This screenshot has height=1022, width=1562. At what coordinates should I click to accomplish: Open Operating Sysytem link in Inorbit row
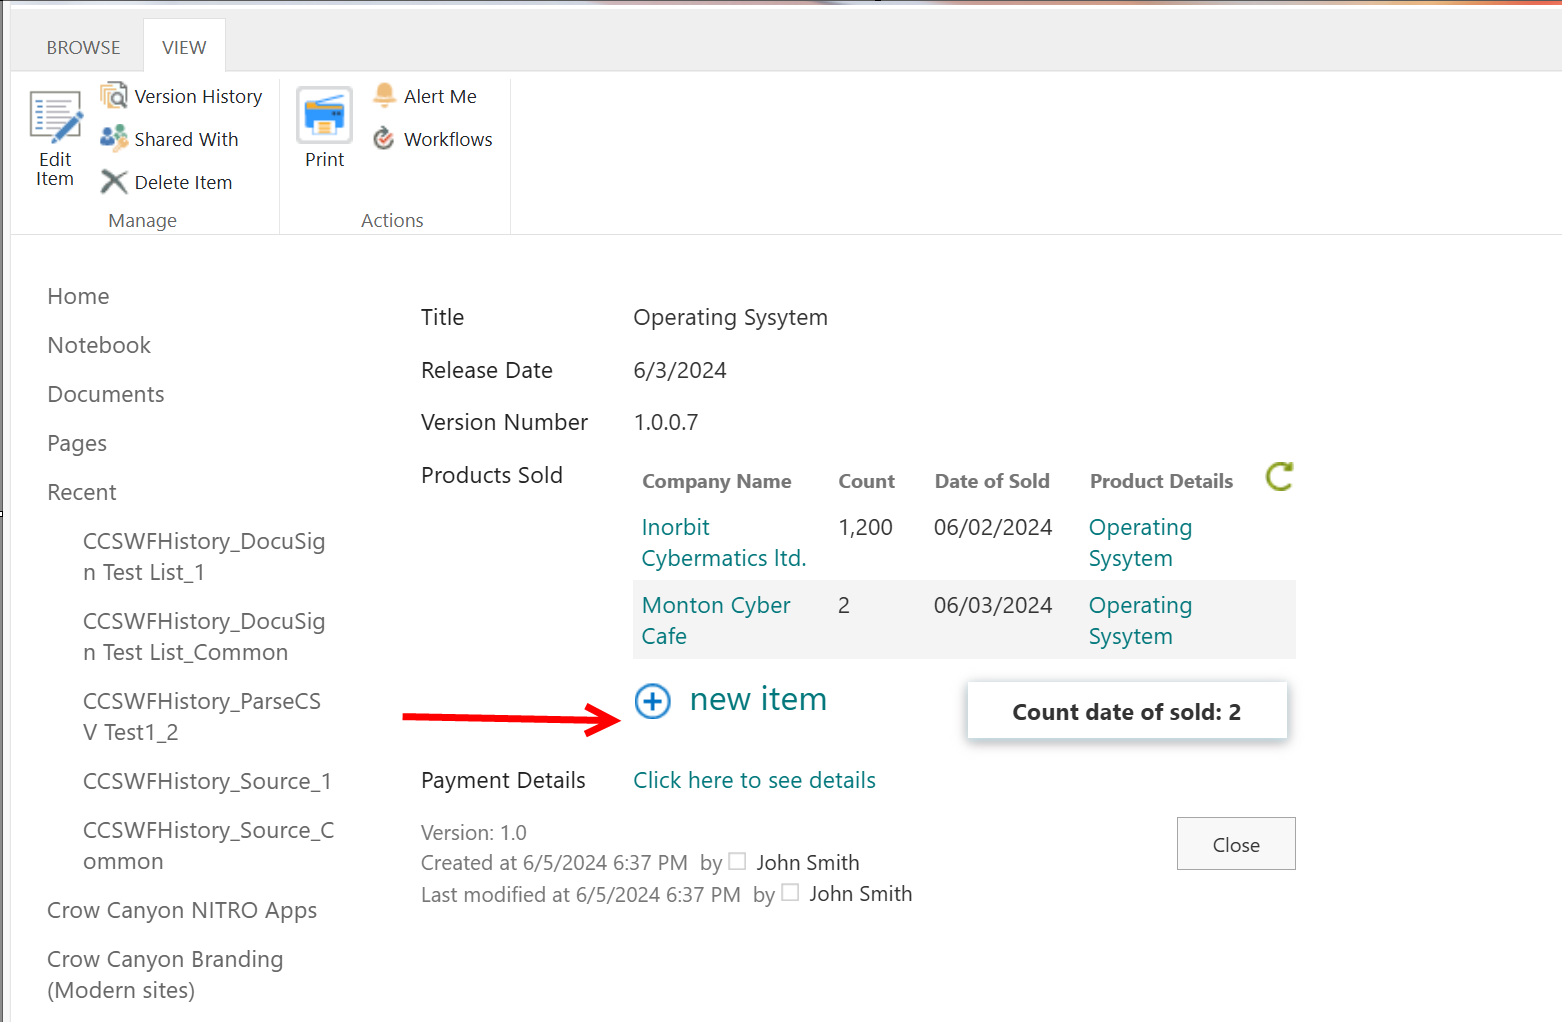pos(1140,542)
